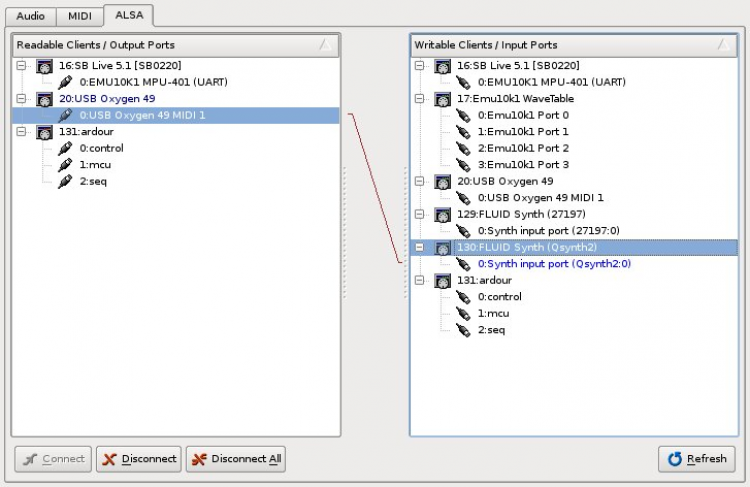This screenshot has width=750, height=487.
Task: Collapse 129:FLUID Synth (27197) node
Action: pyautogui.click(x=419, y=214)
